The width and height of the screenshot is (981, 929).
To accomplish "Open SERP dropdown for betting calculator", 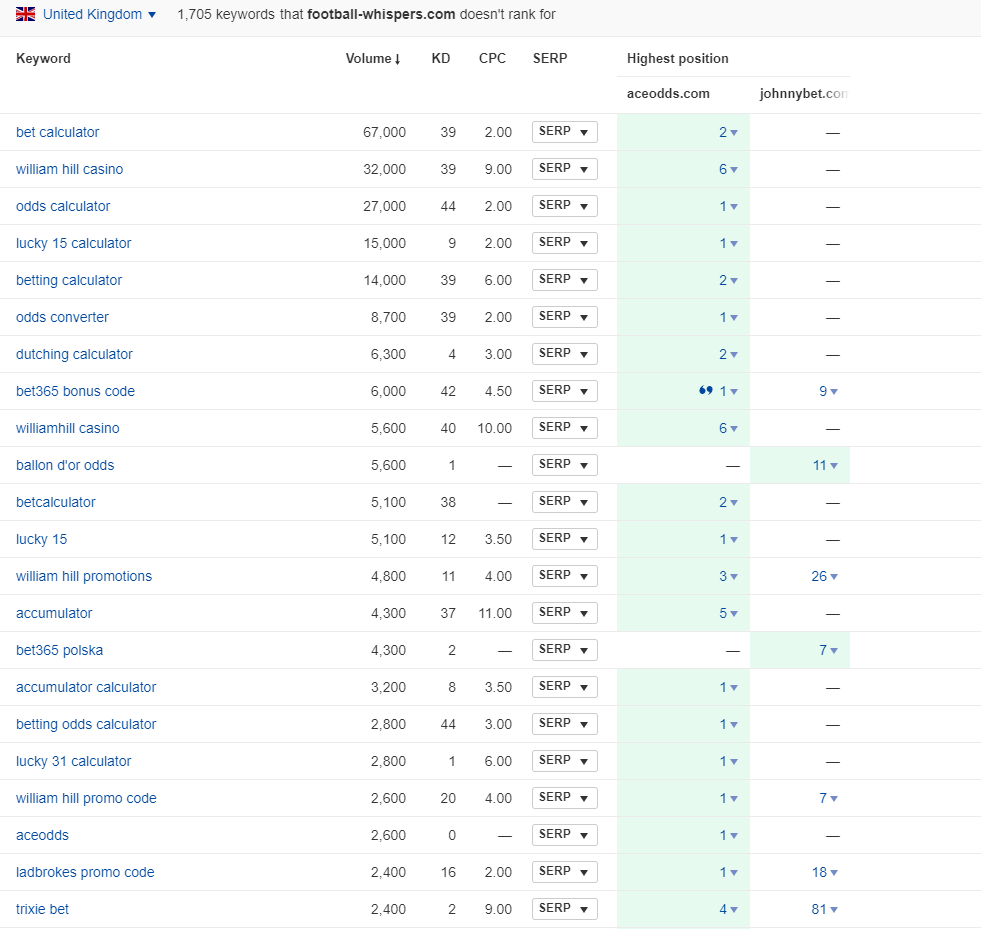I will [x=564, y=280].
